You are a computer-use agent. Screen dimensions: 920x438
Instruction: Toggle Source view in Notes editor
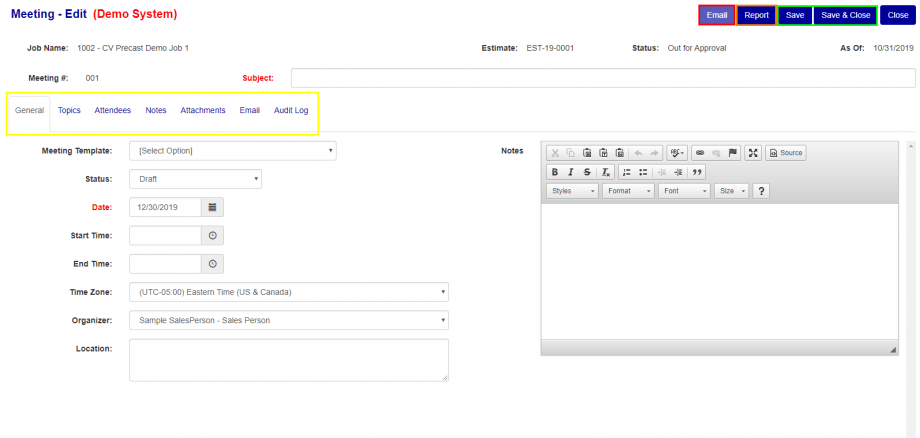pyautogui.click(x=786, y=152)
